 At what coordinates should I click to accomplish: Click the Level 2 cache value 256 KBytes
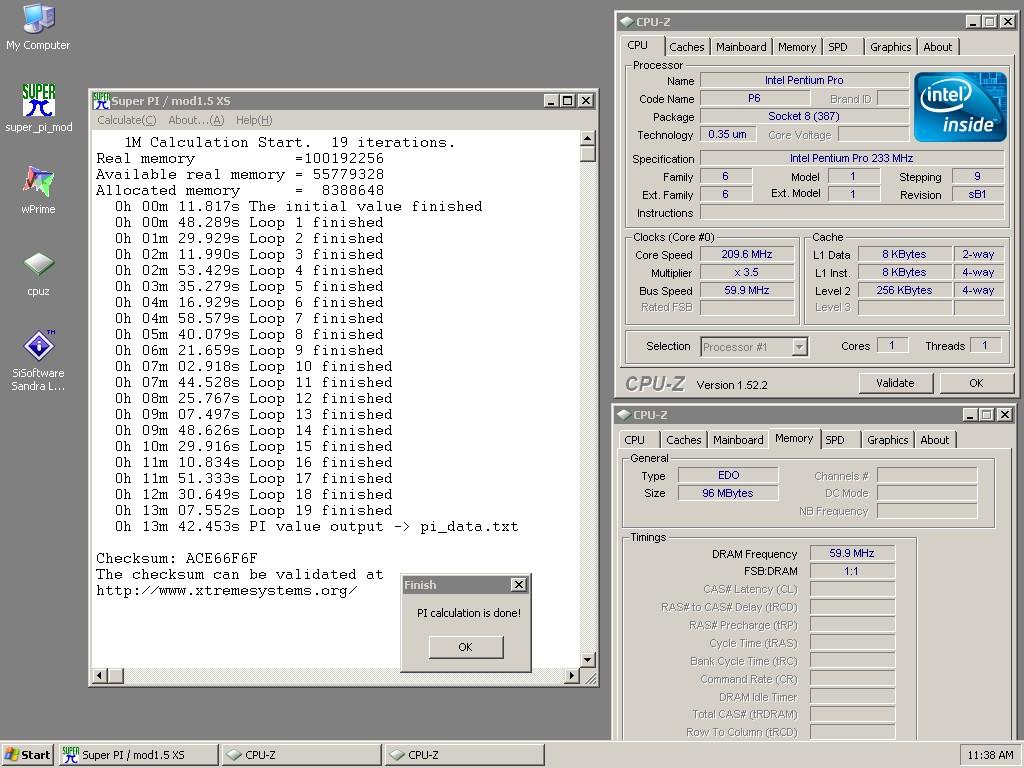[904, 290]
